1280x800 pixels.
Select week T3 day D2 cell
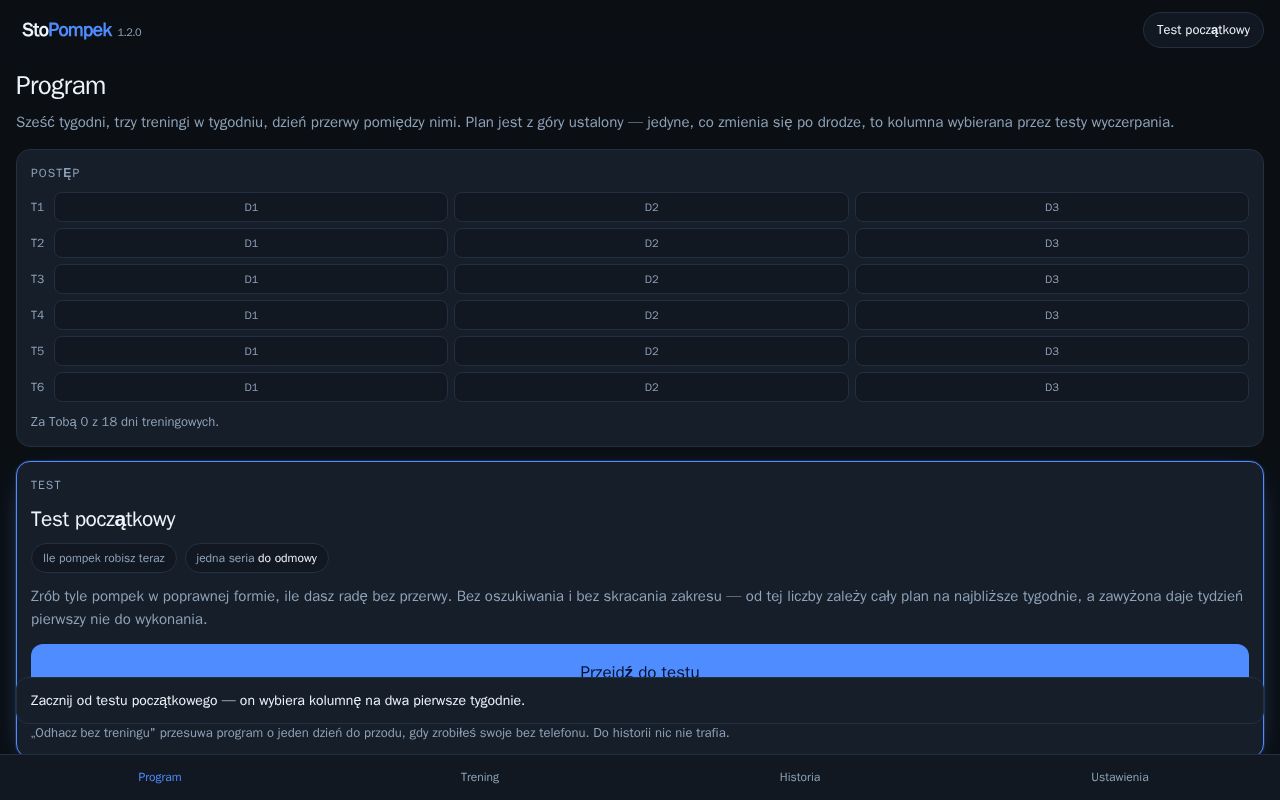[x=651, y=279]
